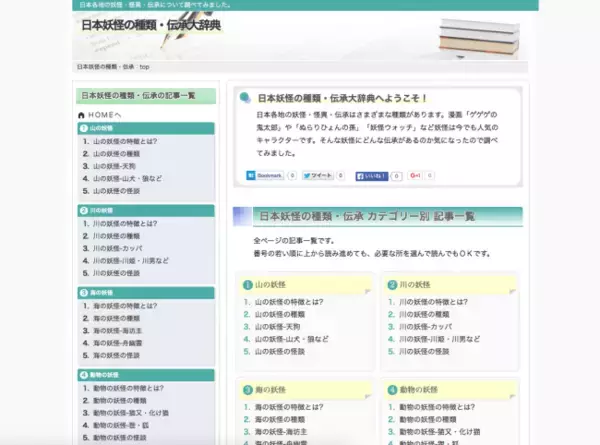Viewport: 600px width, 445px height.
Task: Open sidebar link 川の妖怪-川姫・川男など
Action: pyautogui.click(x=130, y=261)
